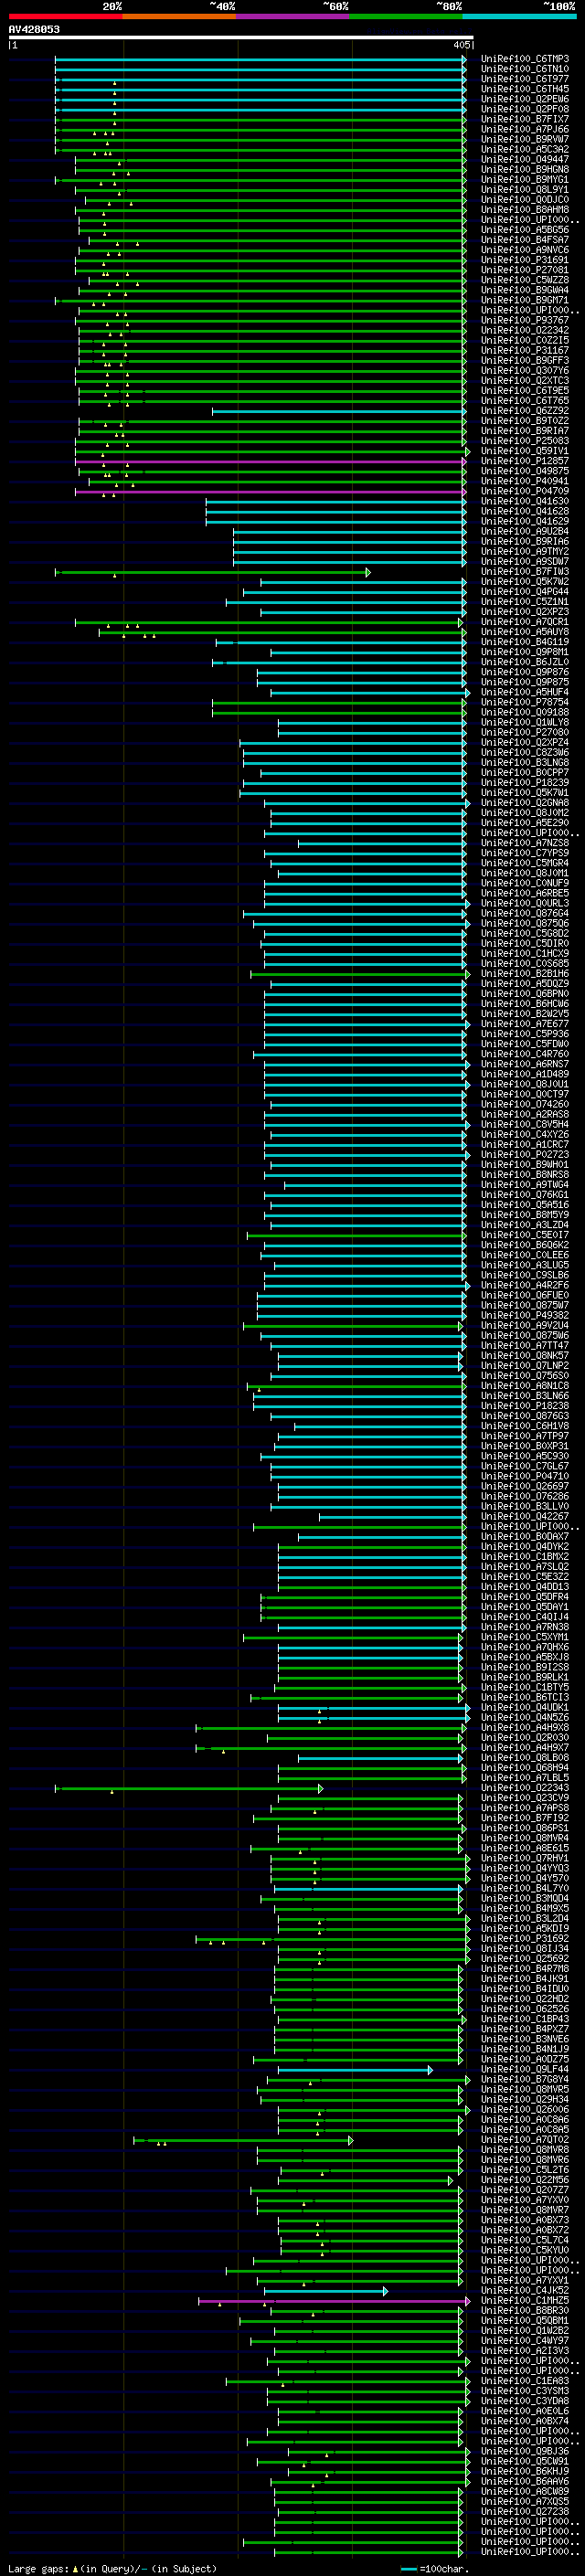The height and width of the screenshot is (2576, 585).
Task: Select label UniRef100_B7FIW3
Action: tap(524, 571)
